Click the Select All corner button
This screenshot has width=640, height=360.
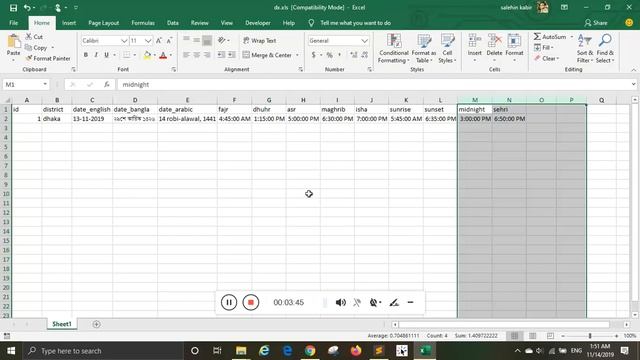[7, 100]
